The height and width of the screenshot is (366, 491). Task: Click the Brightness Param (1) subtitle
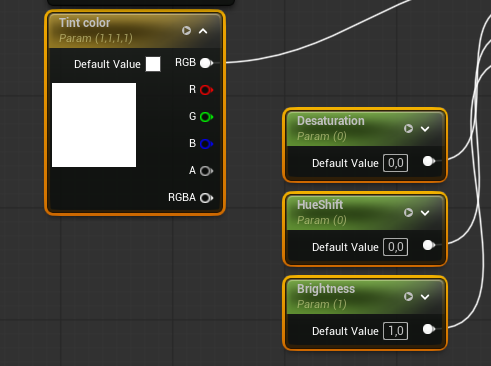(322, 304)
